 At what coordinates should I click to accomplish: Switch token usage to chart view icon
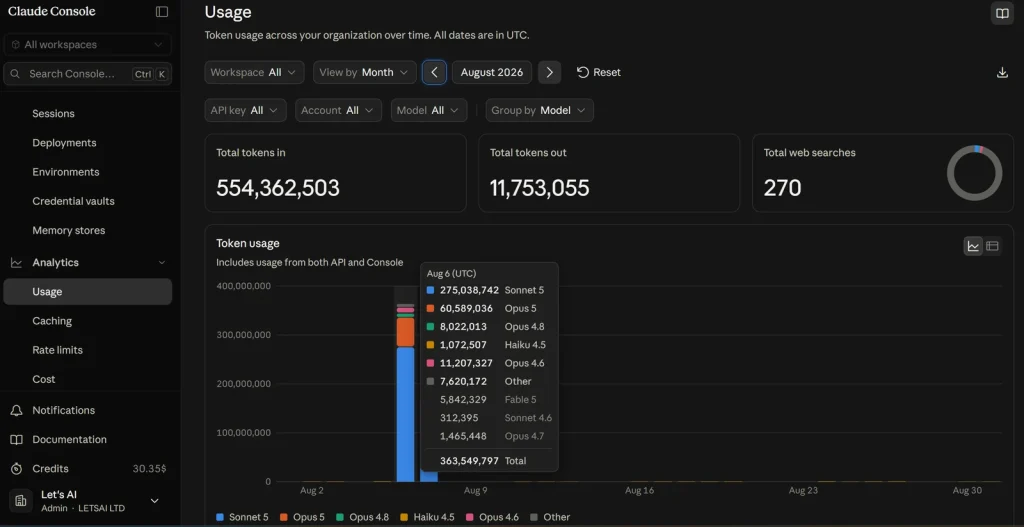click(973, 246)
